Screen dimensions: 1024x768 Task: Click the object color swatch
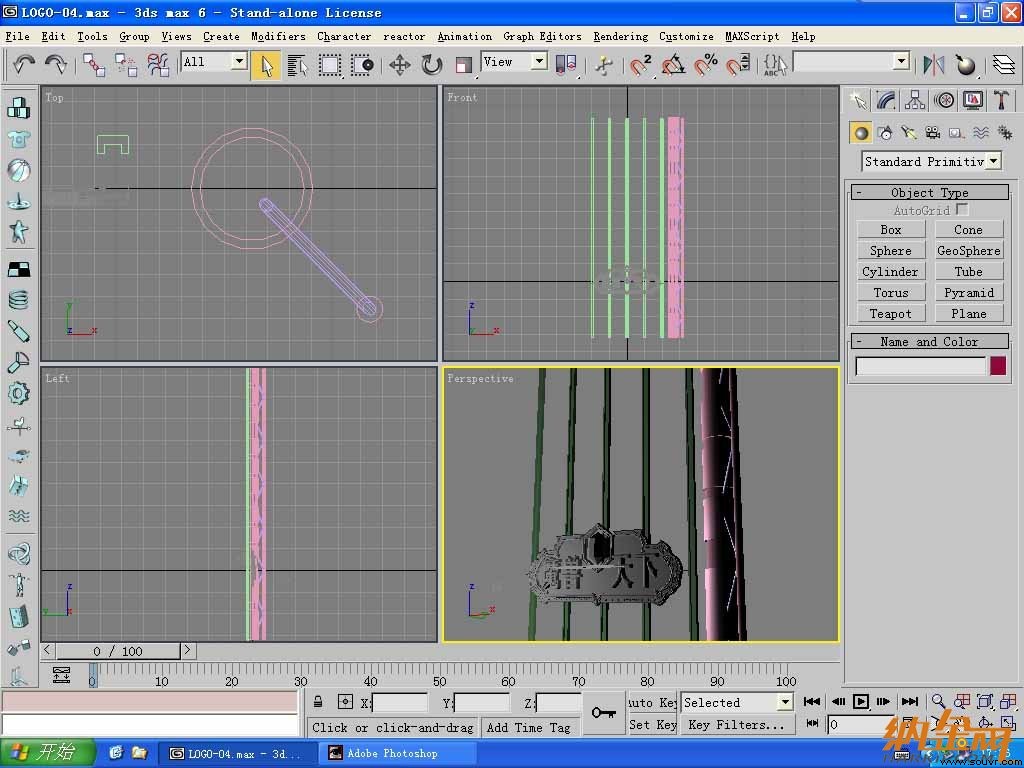(998, 366)
